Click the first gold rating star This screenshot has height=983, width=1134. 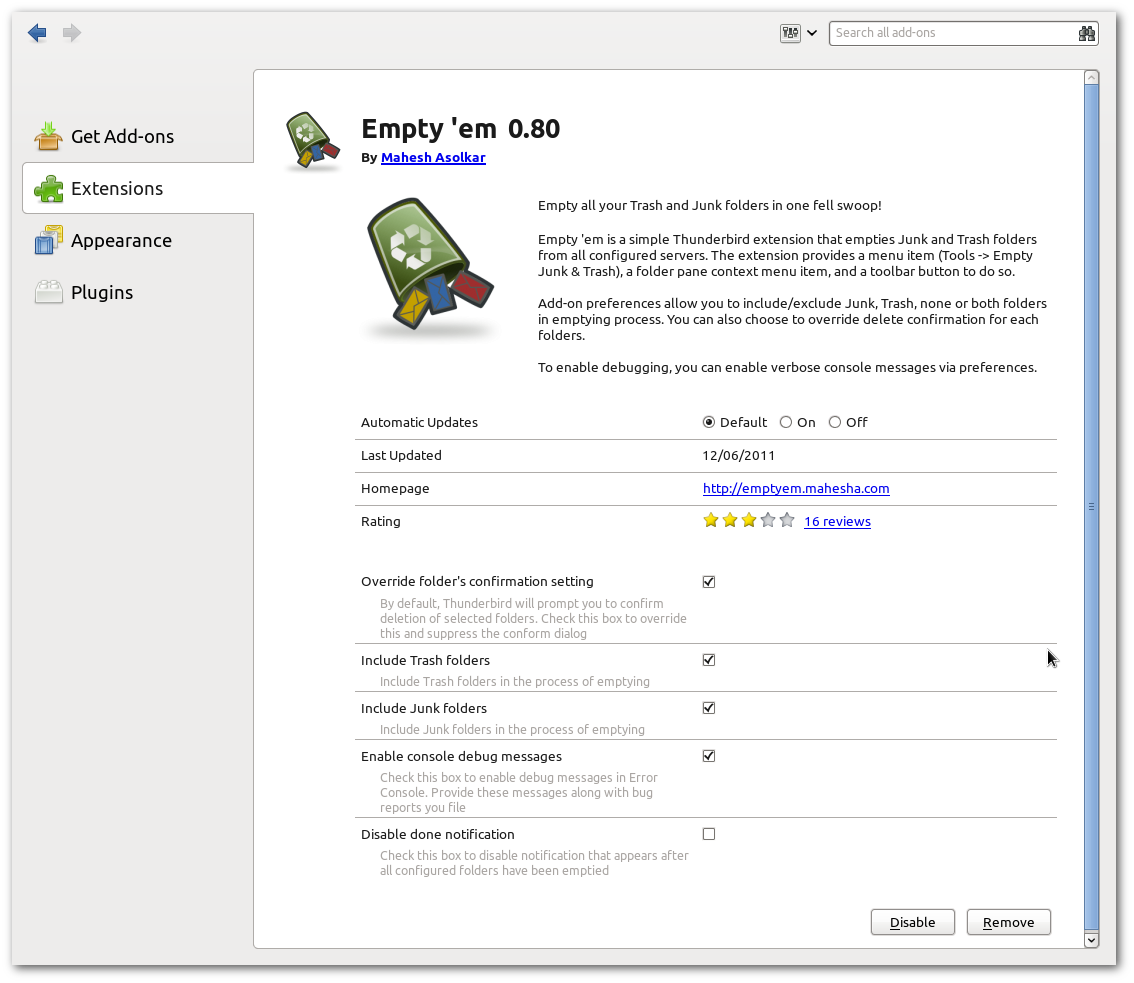711,520
